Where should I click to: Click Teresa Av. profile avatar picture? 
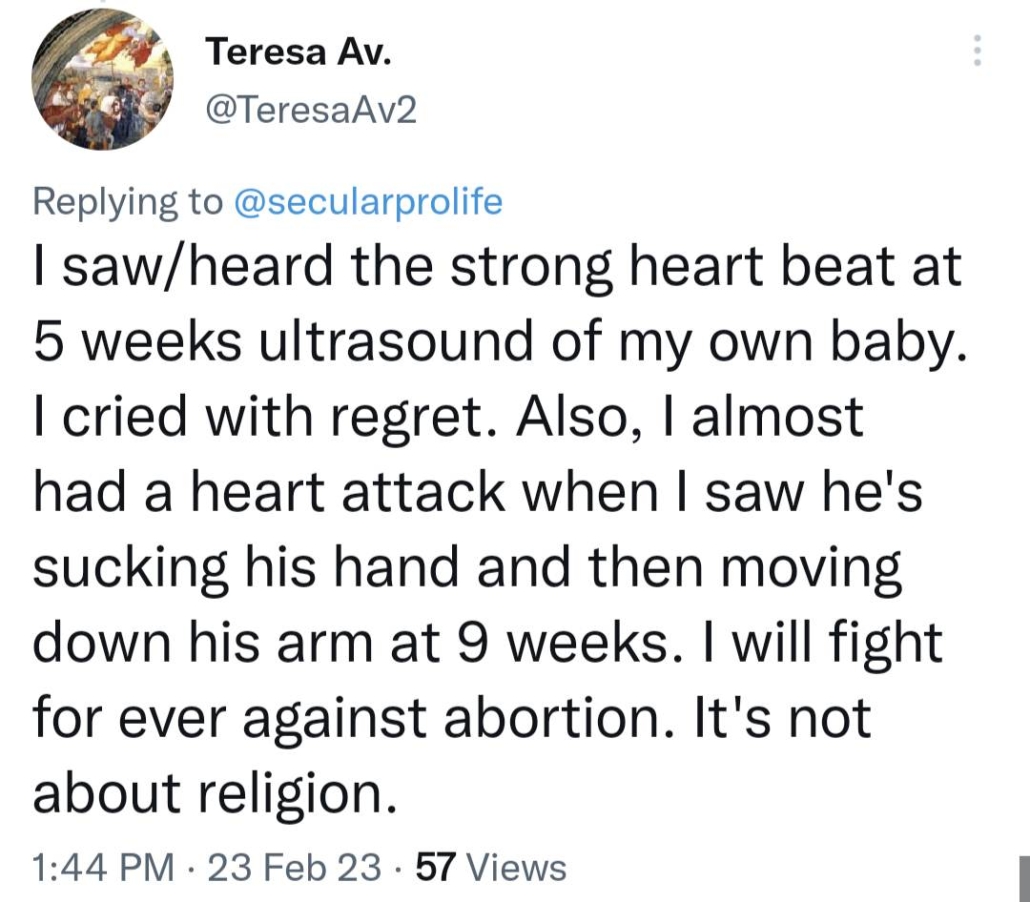click(x=103, y=80)
